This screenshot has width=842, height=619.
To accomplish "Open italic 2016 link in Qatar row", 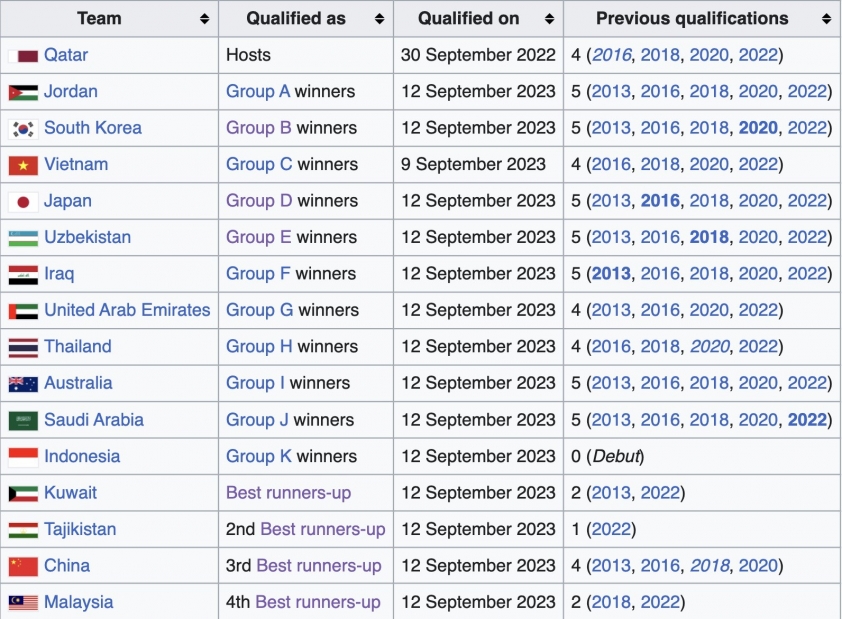I will pyautogui.click(x=612, y=55).
